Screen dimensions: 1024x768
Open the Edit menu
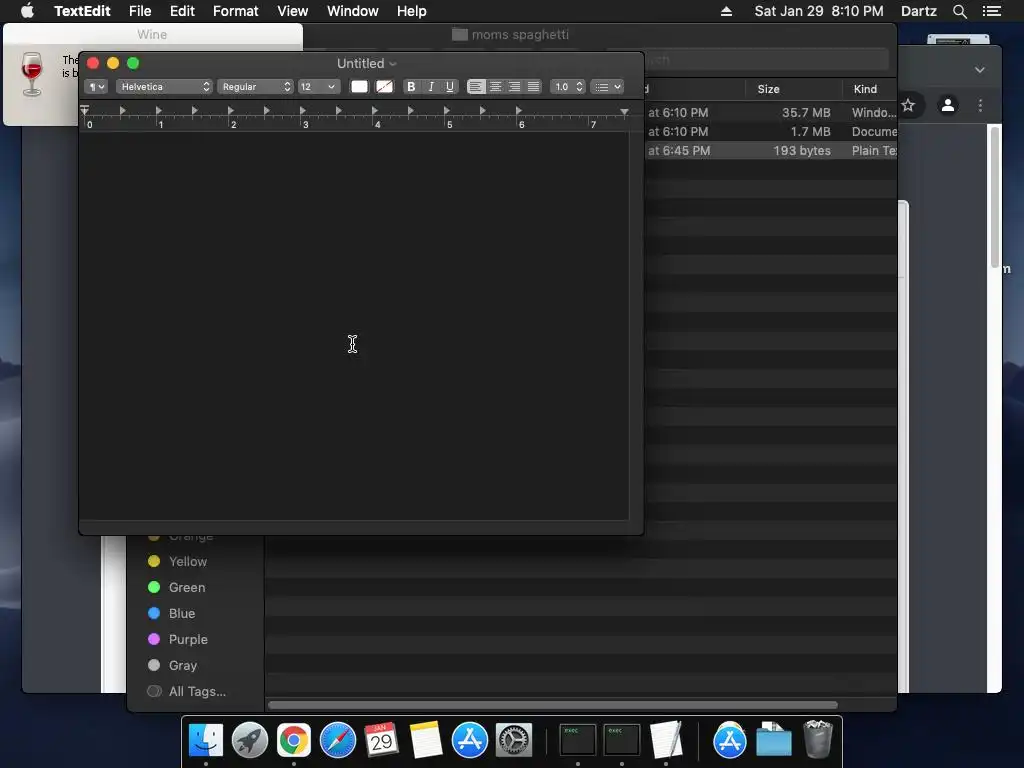coord(182,11)
